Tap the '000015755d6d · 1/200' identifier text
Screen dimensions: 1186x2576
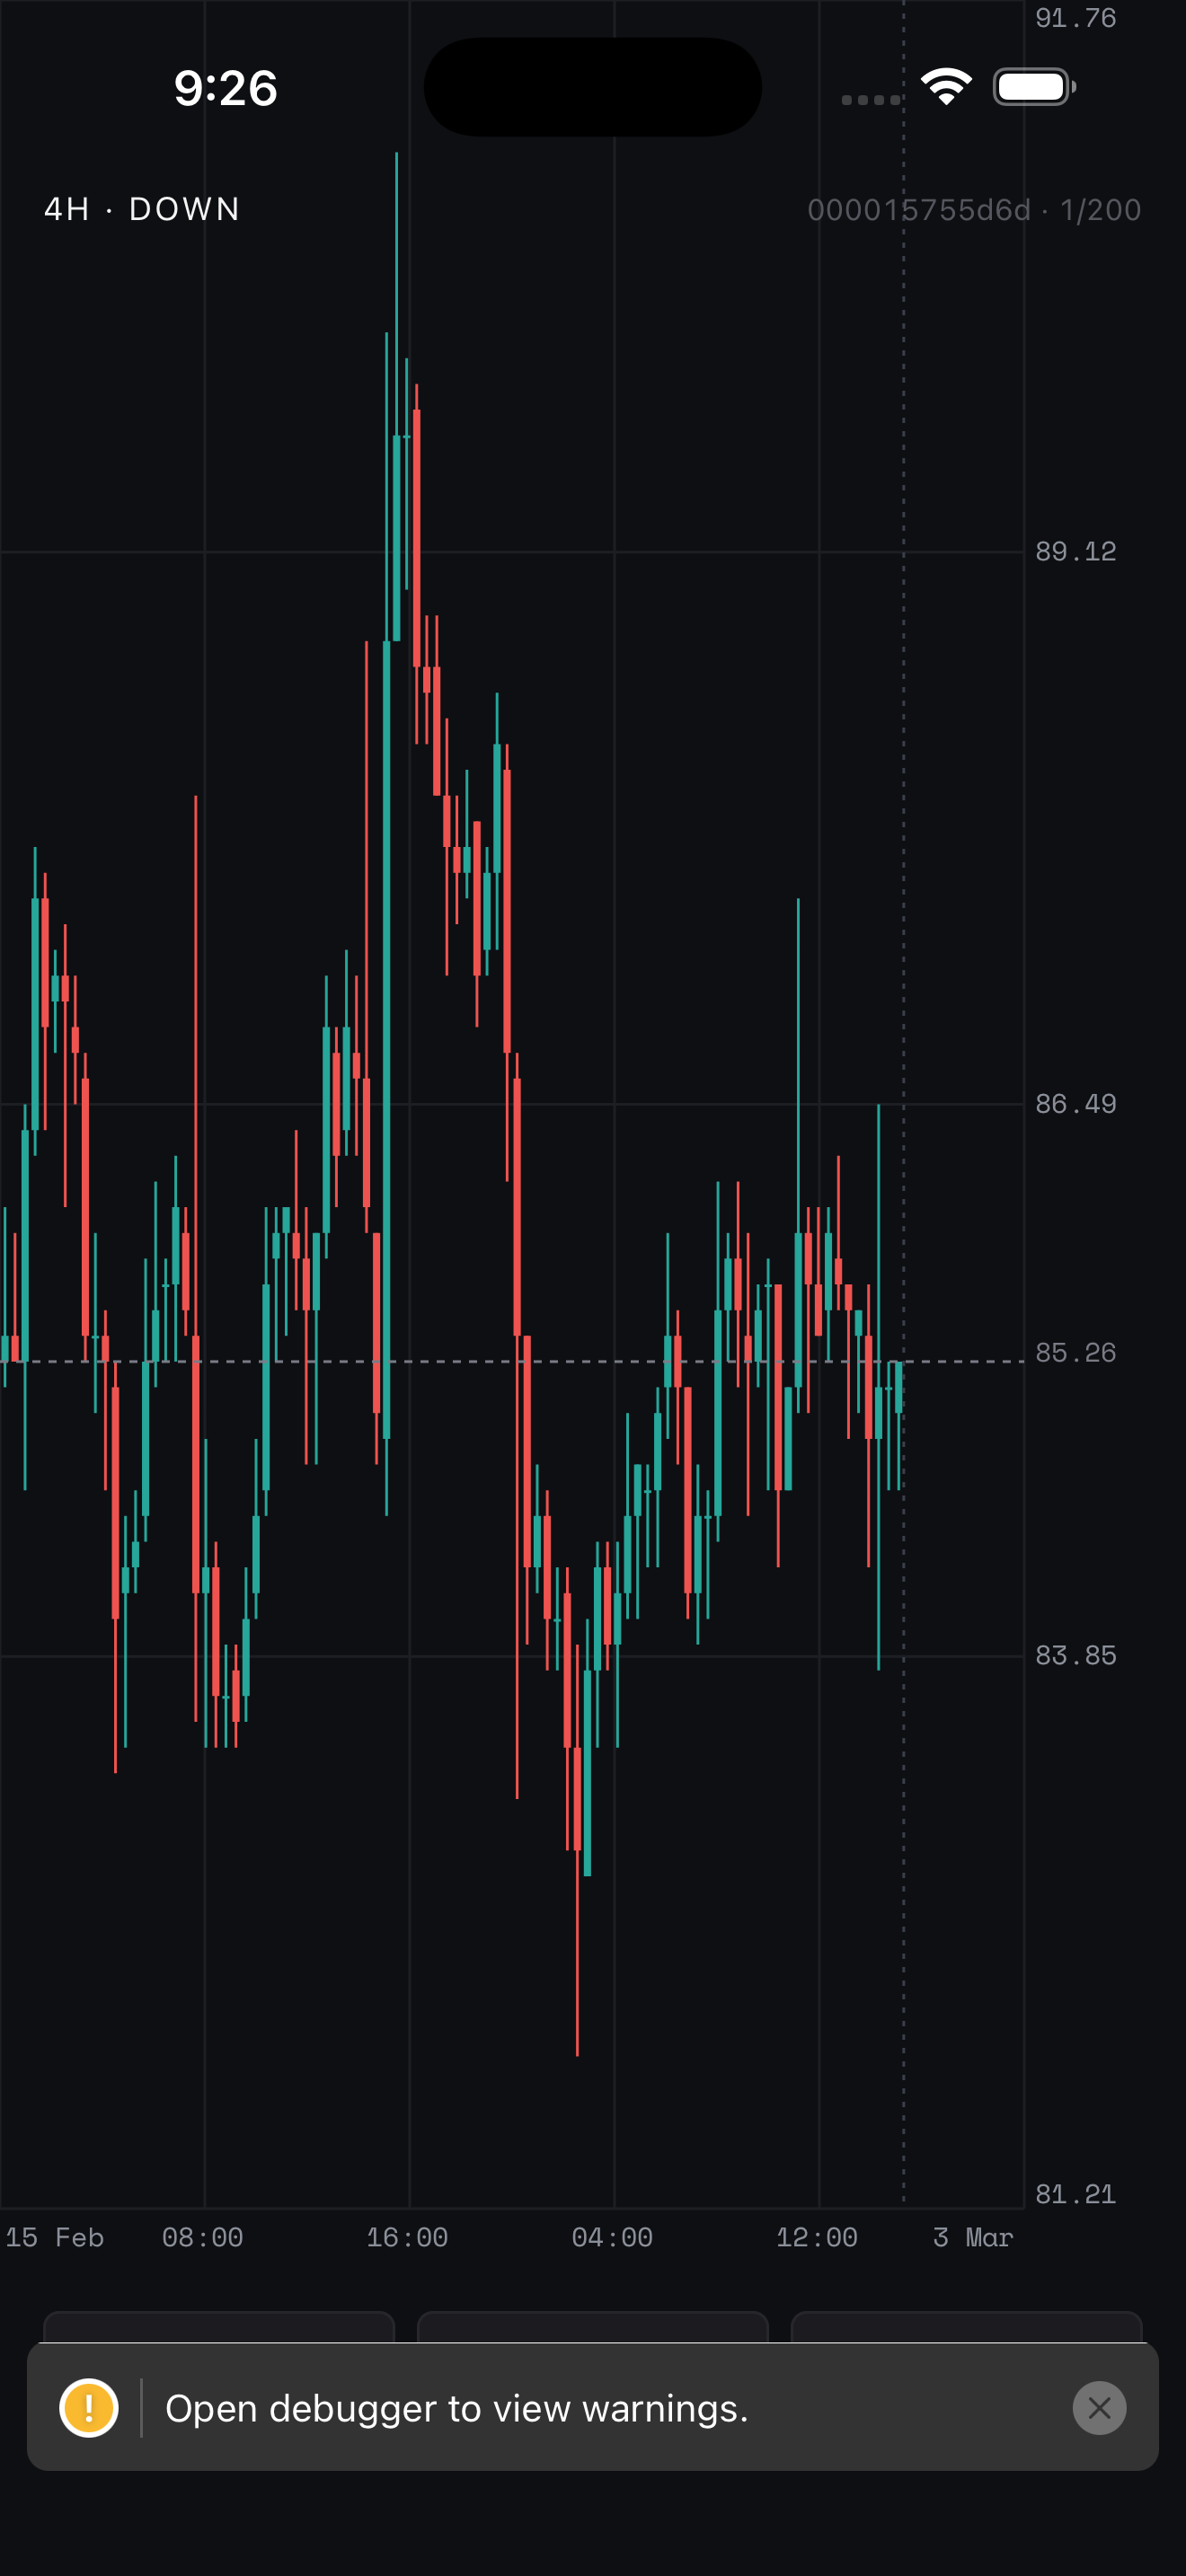pyautogui.click(x=974, y=210)
